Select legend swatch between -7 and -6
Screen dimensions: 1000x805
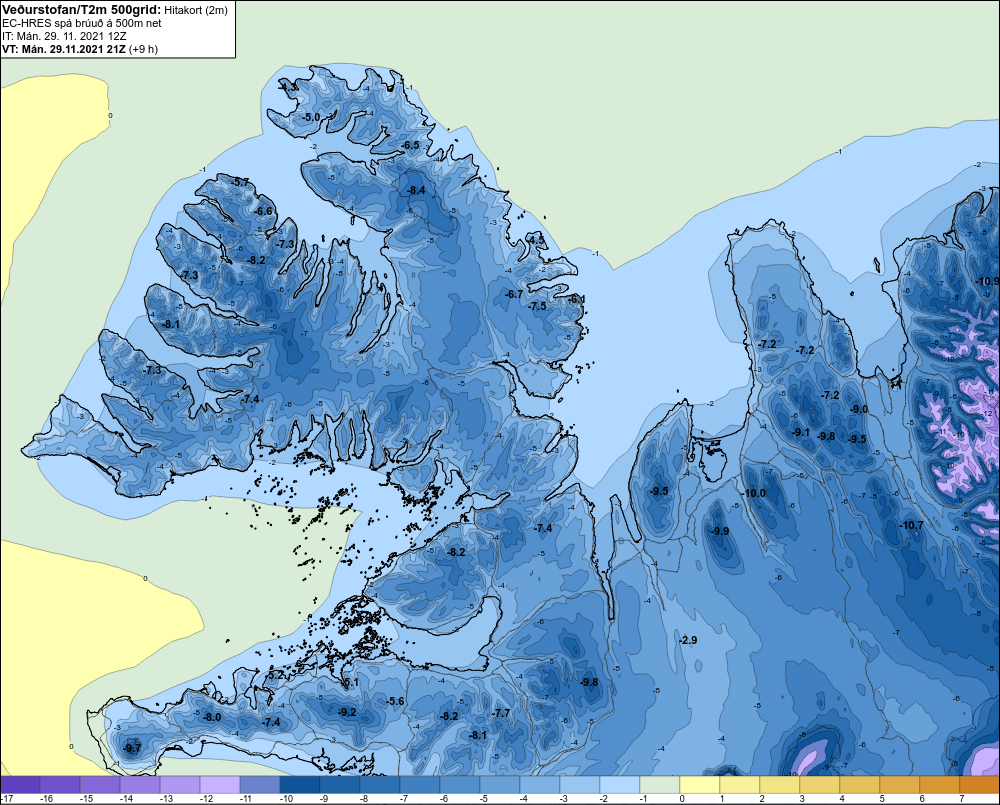click(420, 785)
